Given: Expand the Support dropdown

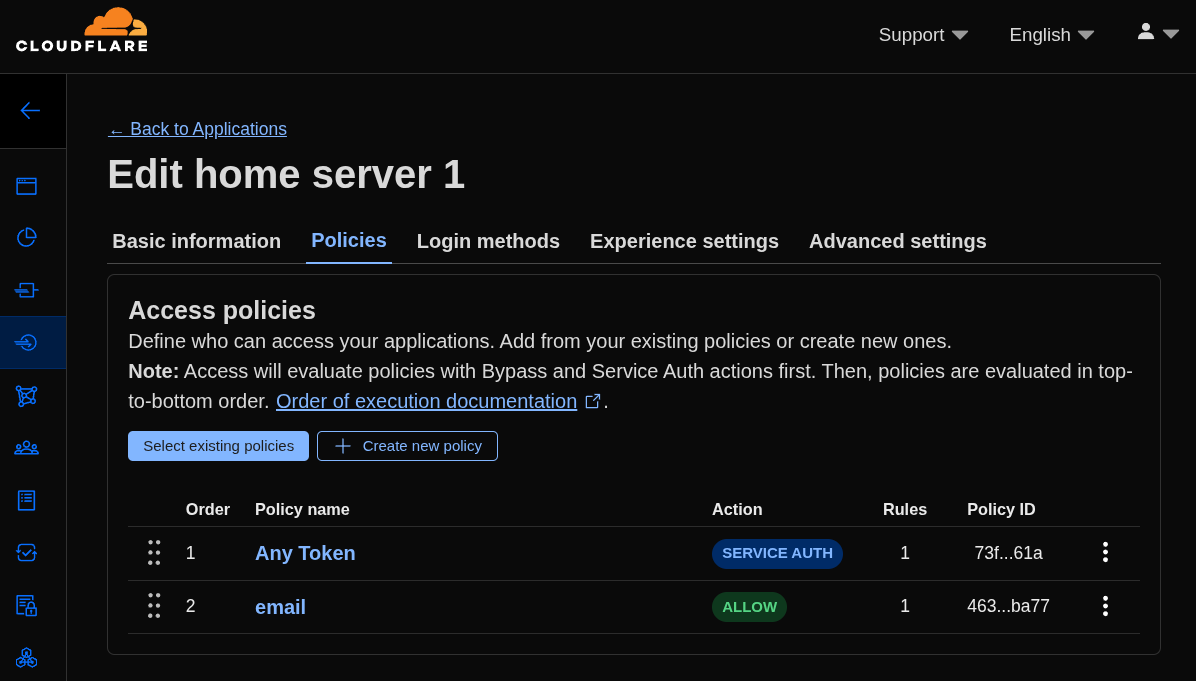Looking at the screenshot, I should coord(923,35).
